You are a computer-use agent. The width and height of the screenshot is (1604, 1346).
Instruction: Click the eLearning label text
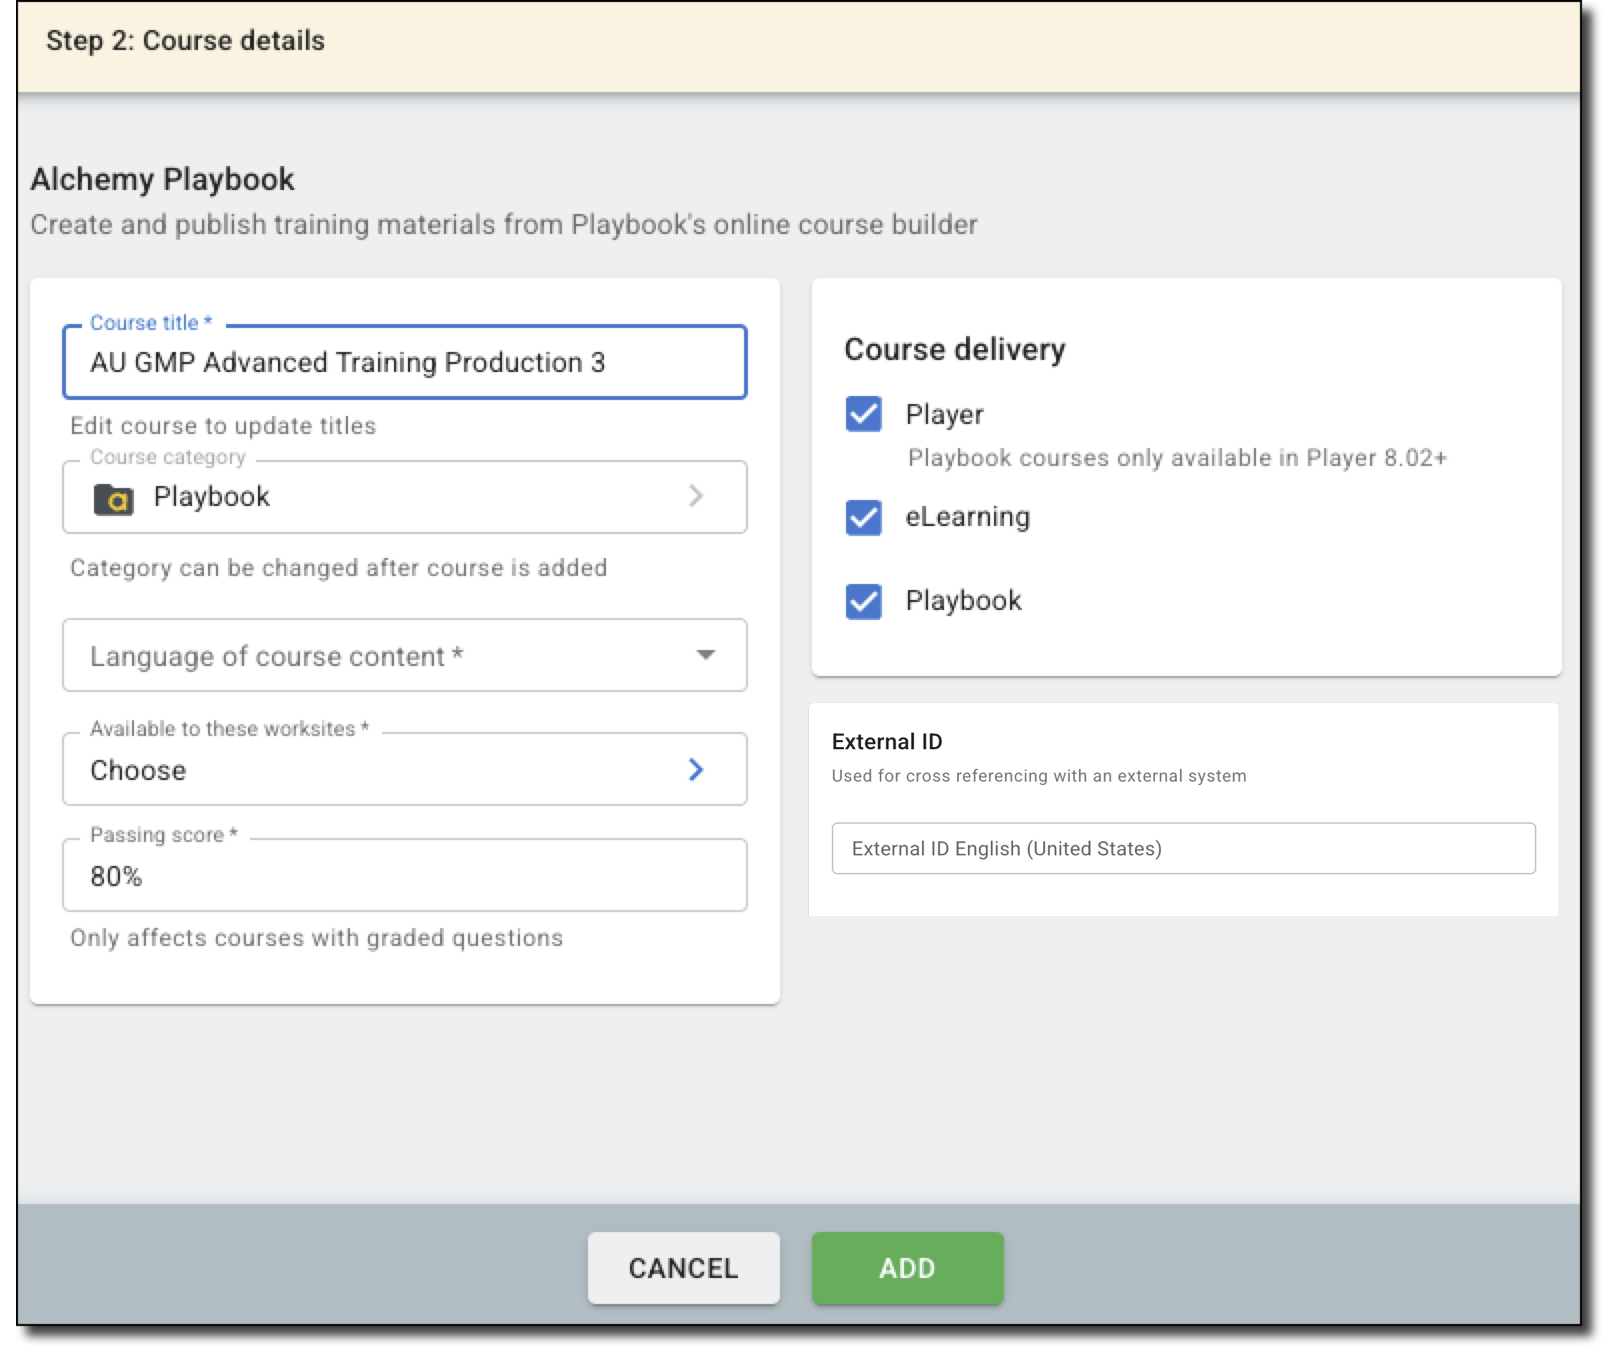[x=967, y=517]
